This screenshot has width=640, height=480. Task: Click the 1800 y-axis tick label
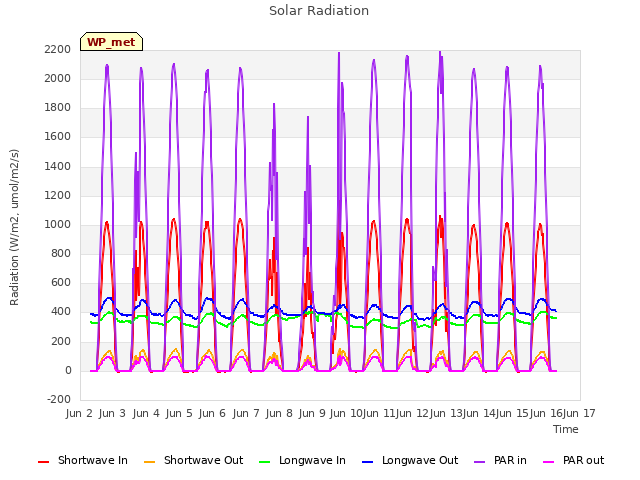point(58,108)
